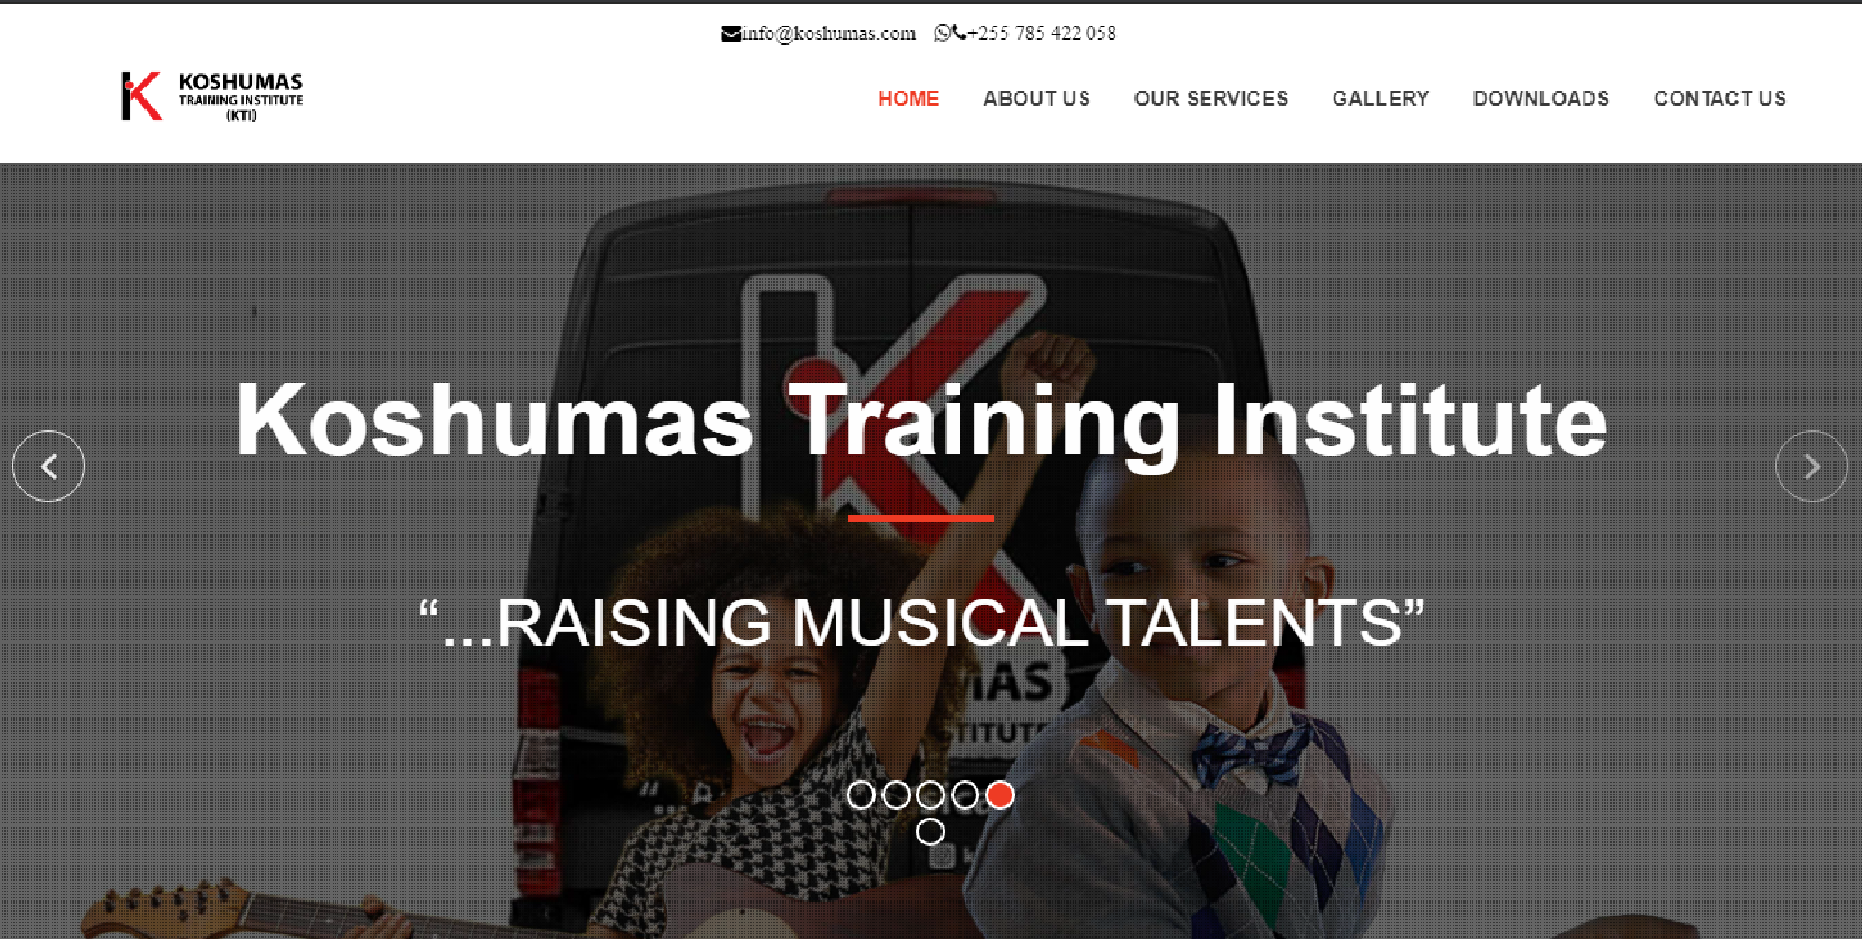
Task: Select the third carousel dot
Action: click(x=931, y=795)
